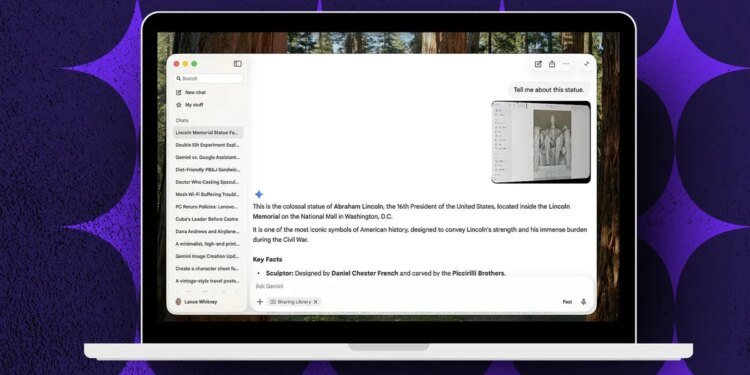The height and width of the screenshot is (375, 750).
Task: Open Cuba's Leader Before Castro chat
Action: click(x=208, y=219)
